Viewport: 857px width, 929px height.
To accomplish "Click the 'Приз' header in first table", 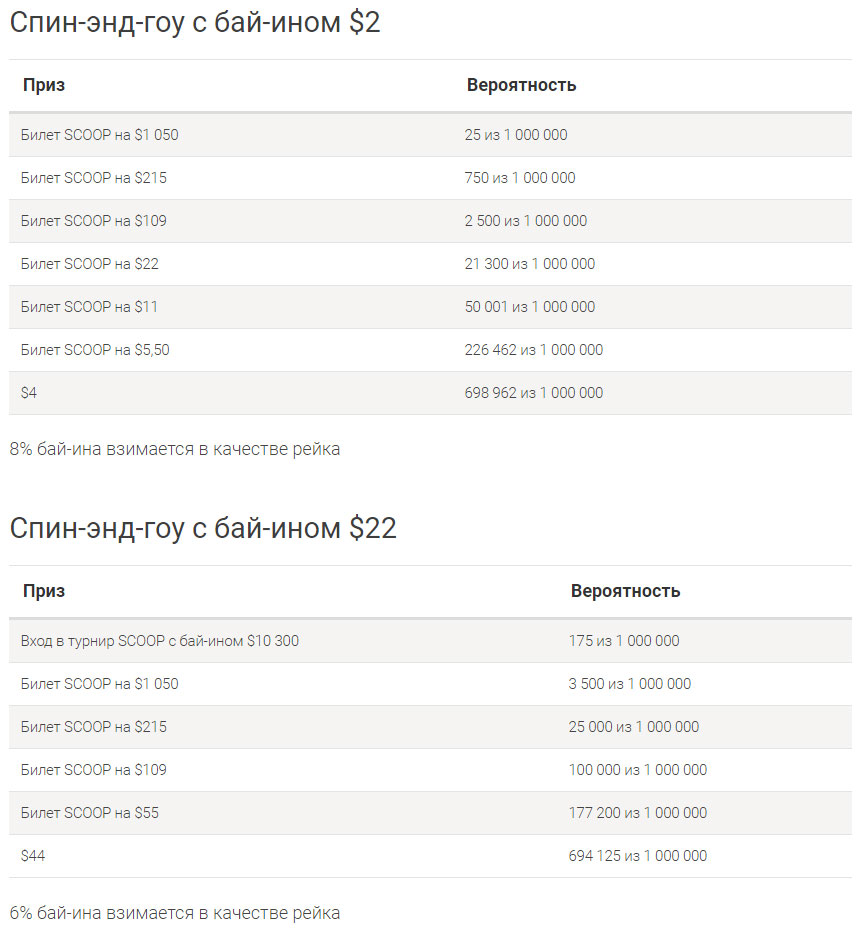I will (x=44, y=85).
